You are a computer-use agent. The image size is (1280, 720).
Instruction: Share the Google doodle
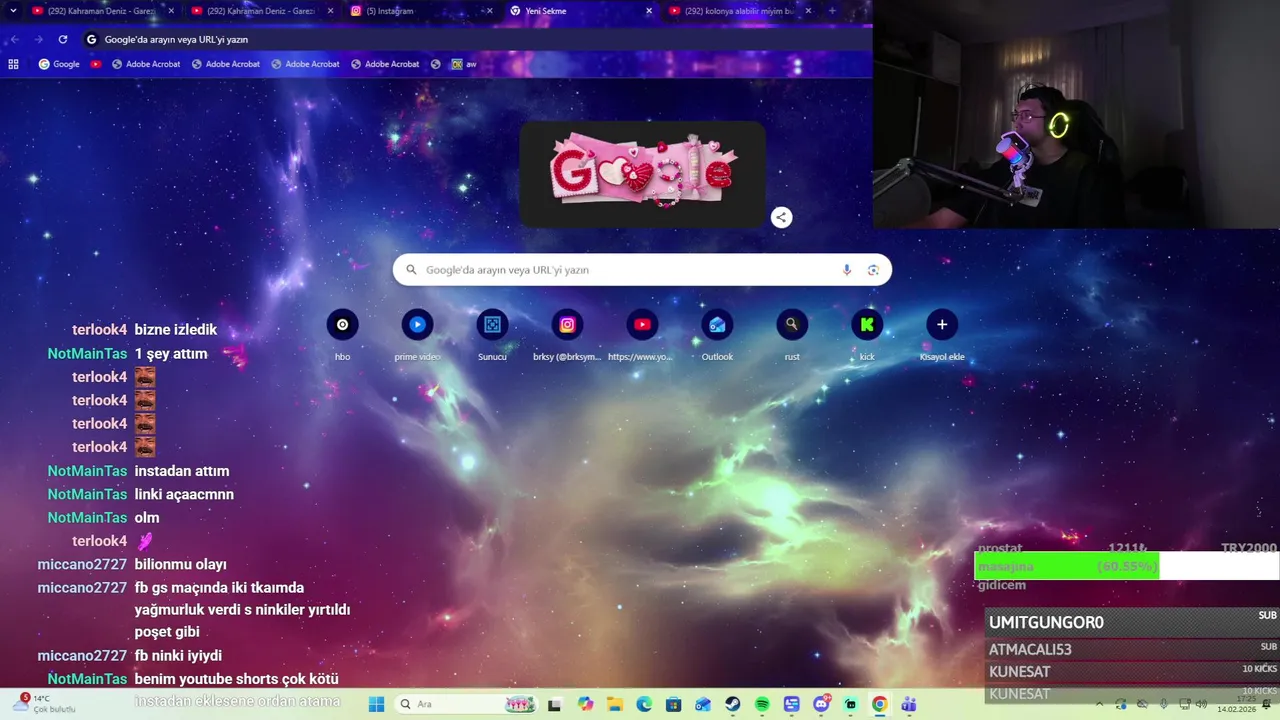(x=781, y=217)
